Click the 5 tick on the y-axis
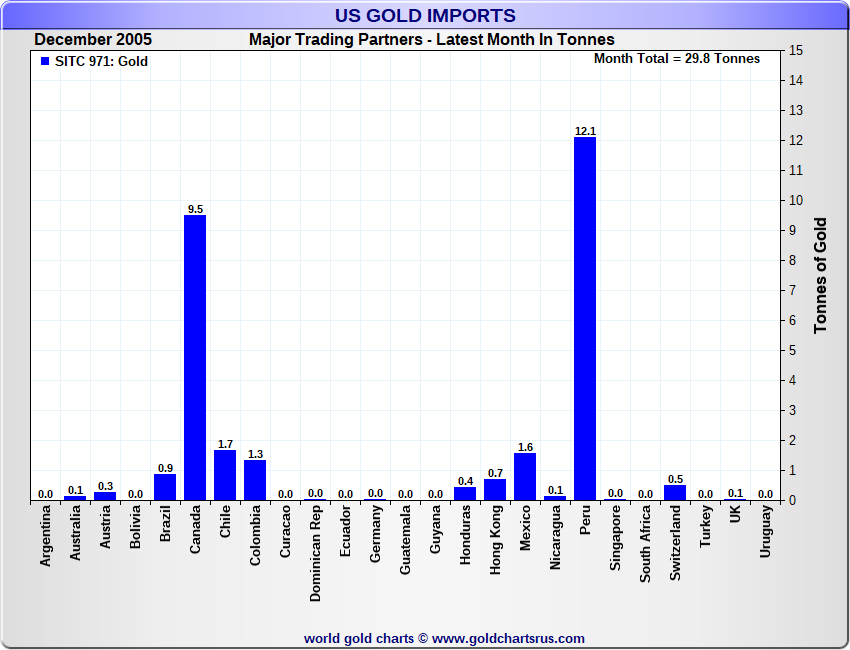Image resolution: width=850 pixels, height=650 pixels. (x=793, y=351)
